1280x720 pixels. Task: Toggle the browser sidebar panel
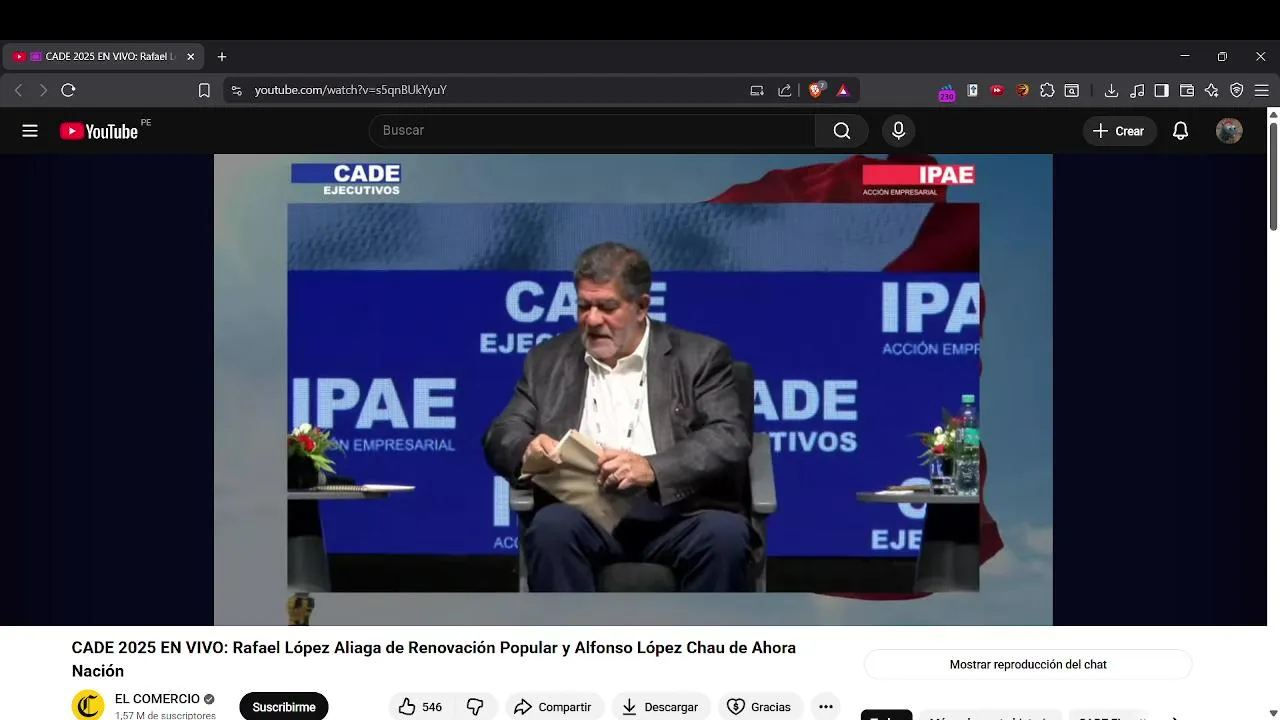[1161, 90]
